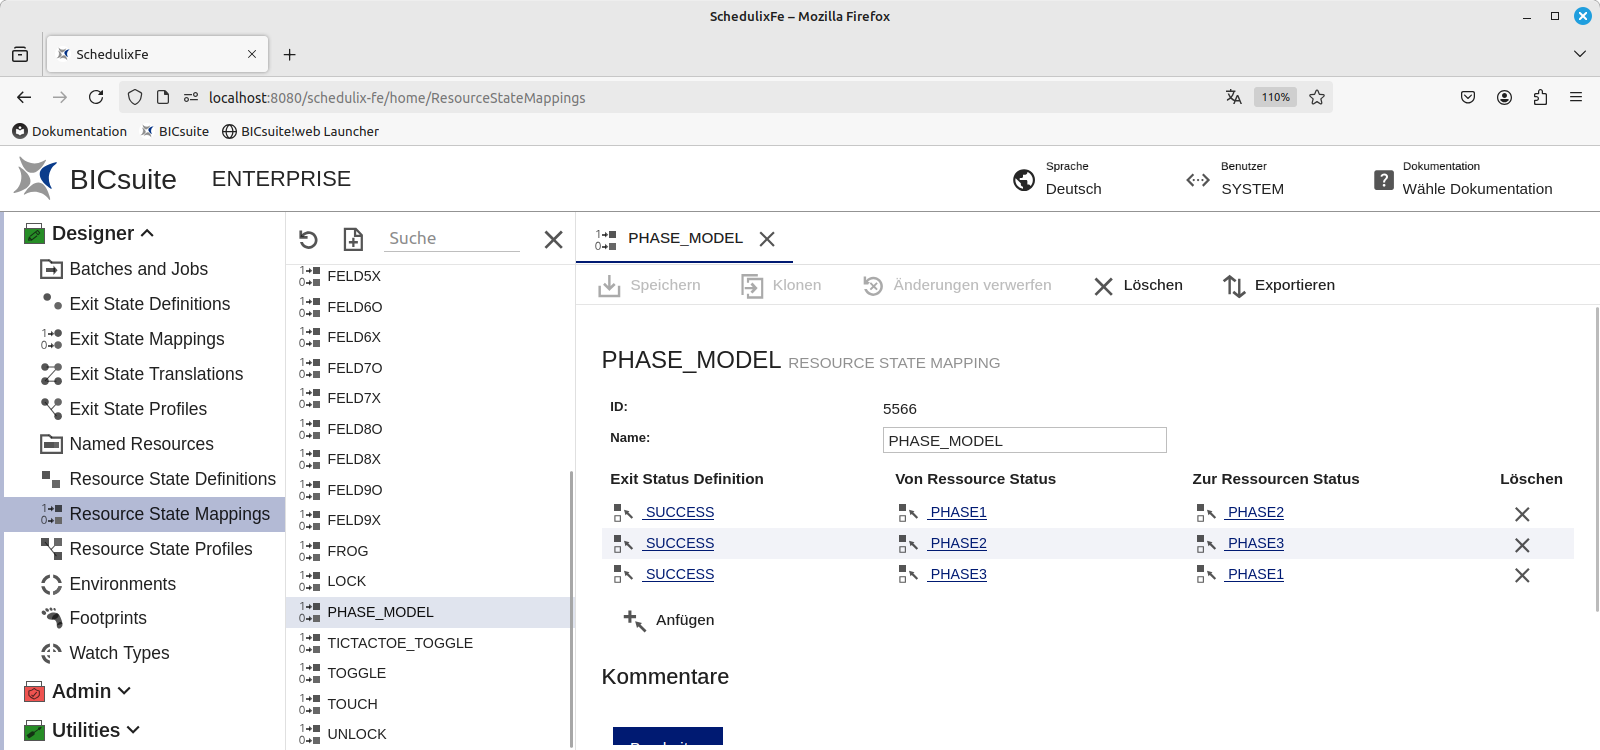Click the Löschen delete button
The height and width of the screenshot is (750, 1600).
coord(1138,286)
